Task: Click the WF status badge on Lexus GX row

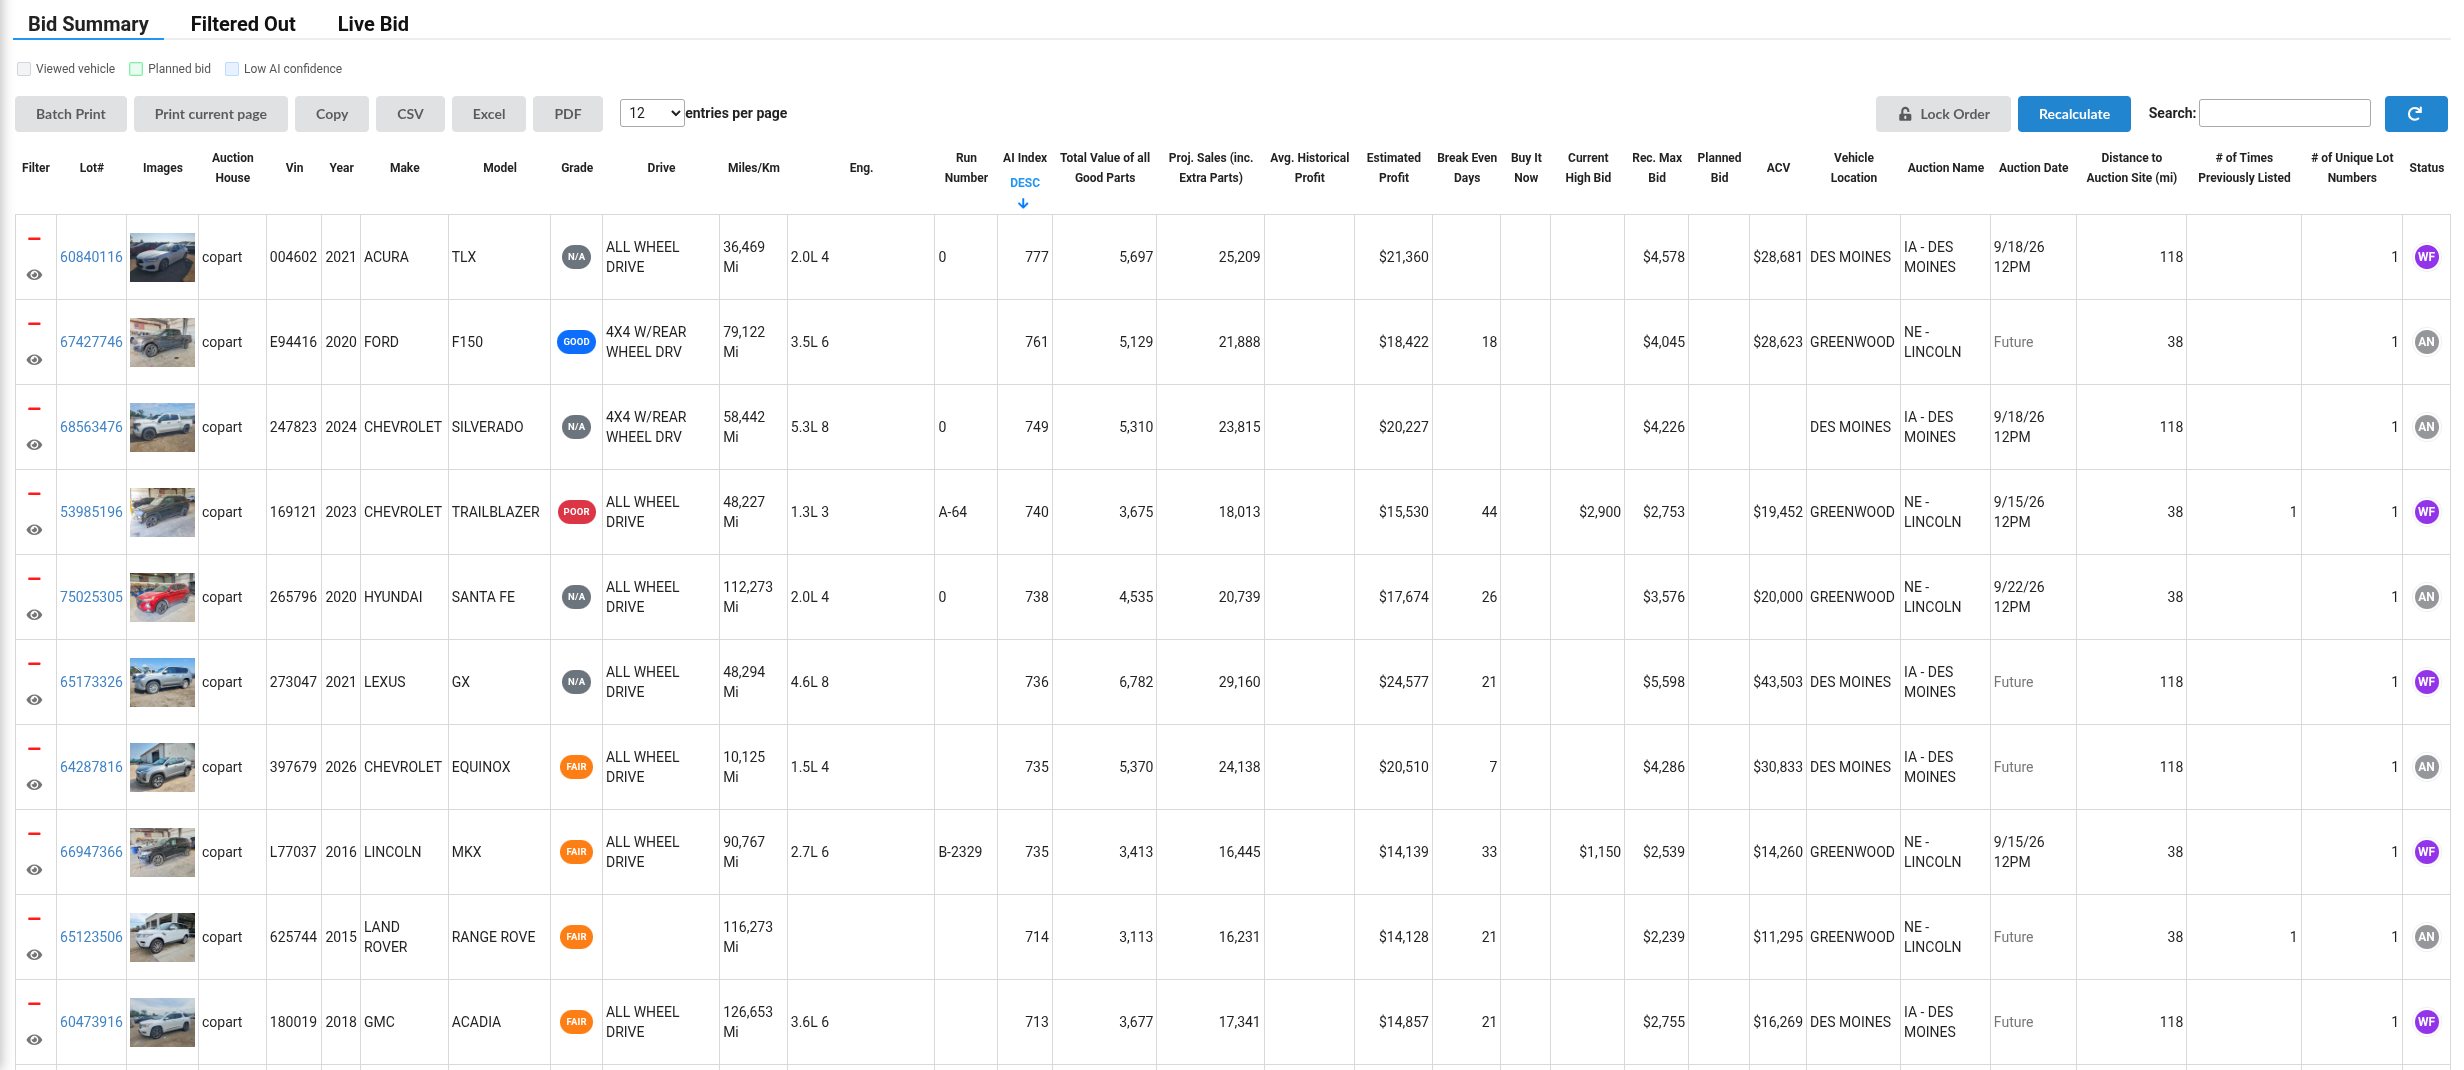Action: (x=2426, y=682)
